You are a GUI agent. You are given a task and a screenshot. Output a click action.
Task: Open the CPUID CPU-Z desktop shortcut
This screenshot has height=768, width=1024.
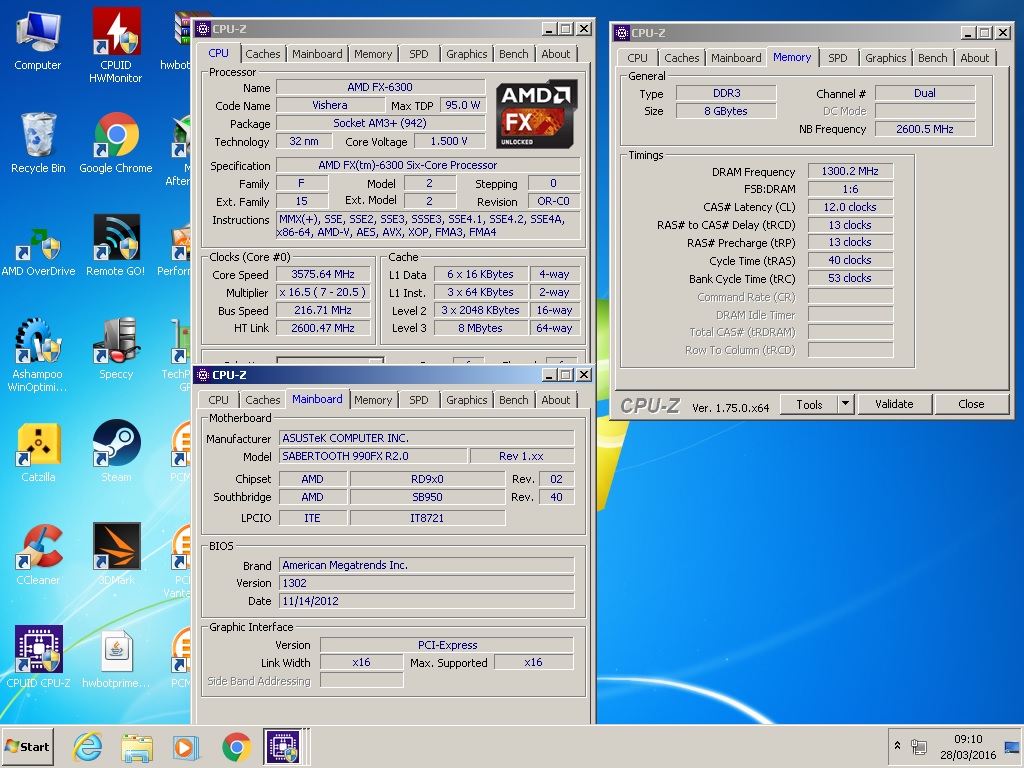[38, 657]
